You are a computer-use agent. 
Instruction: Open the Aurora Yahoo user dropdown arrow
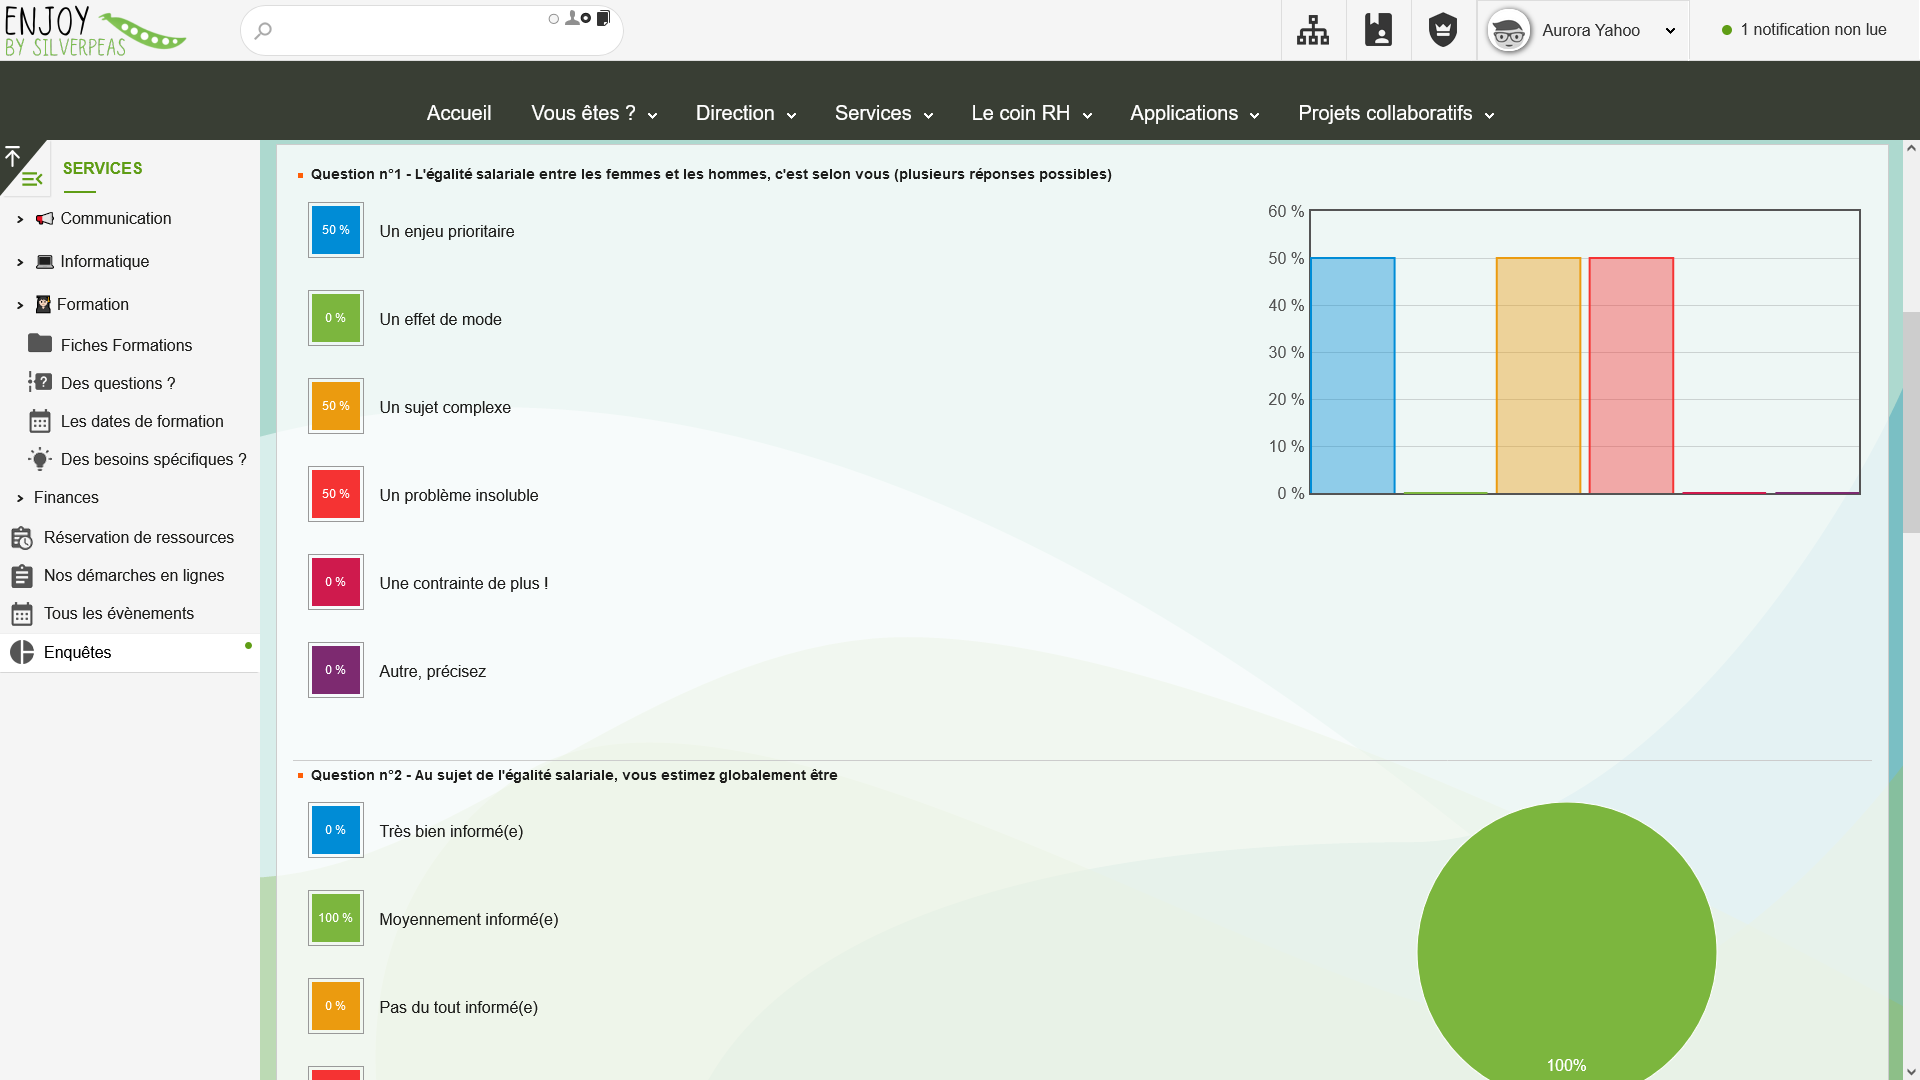click(x=1670, y=31)
